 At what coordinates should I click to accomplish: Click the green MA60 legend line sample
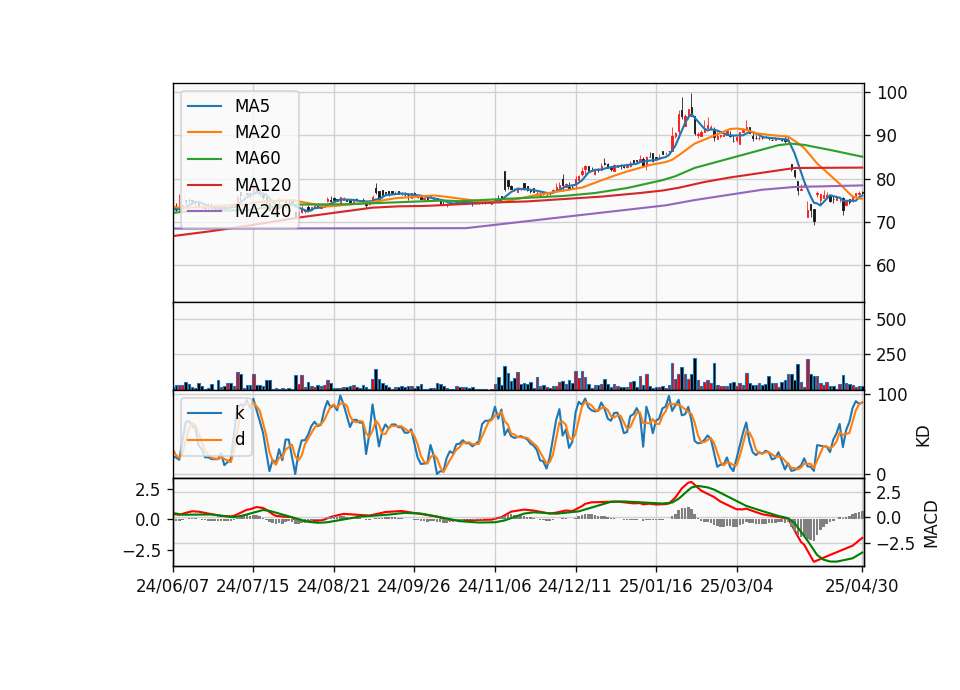tap(204, 159)
